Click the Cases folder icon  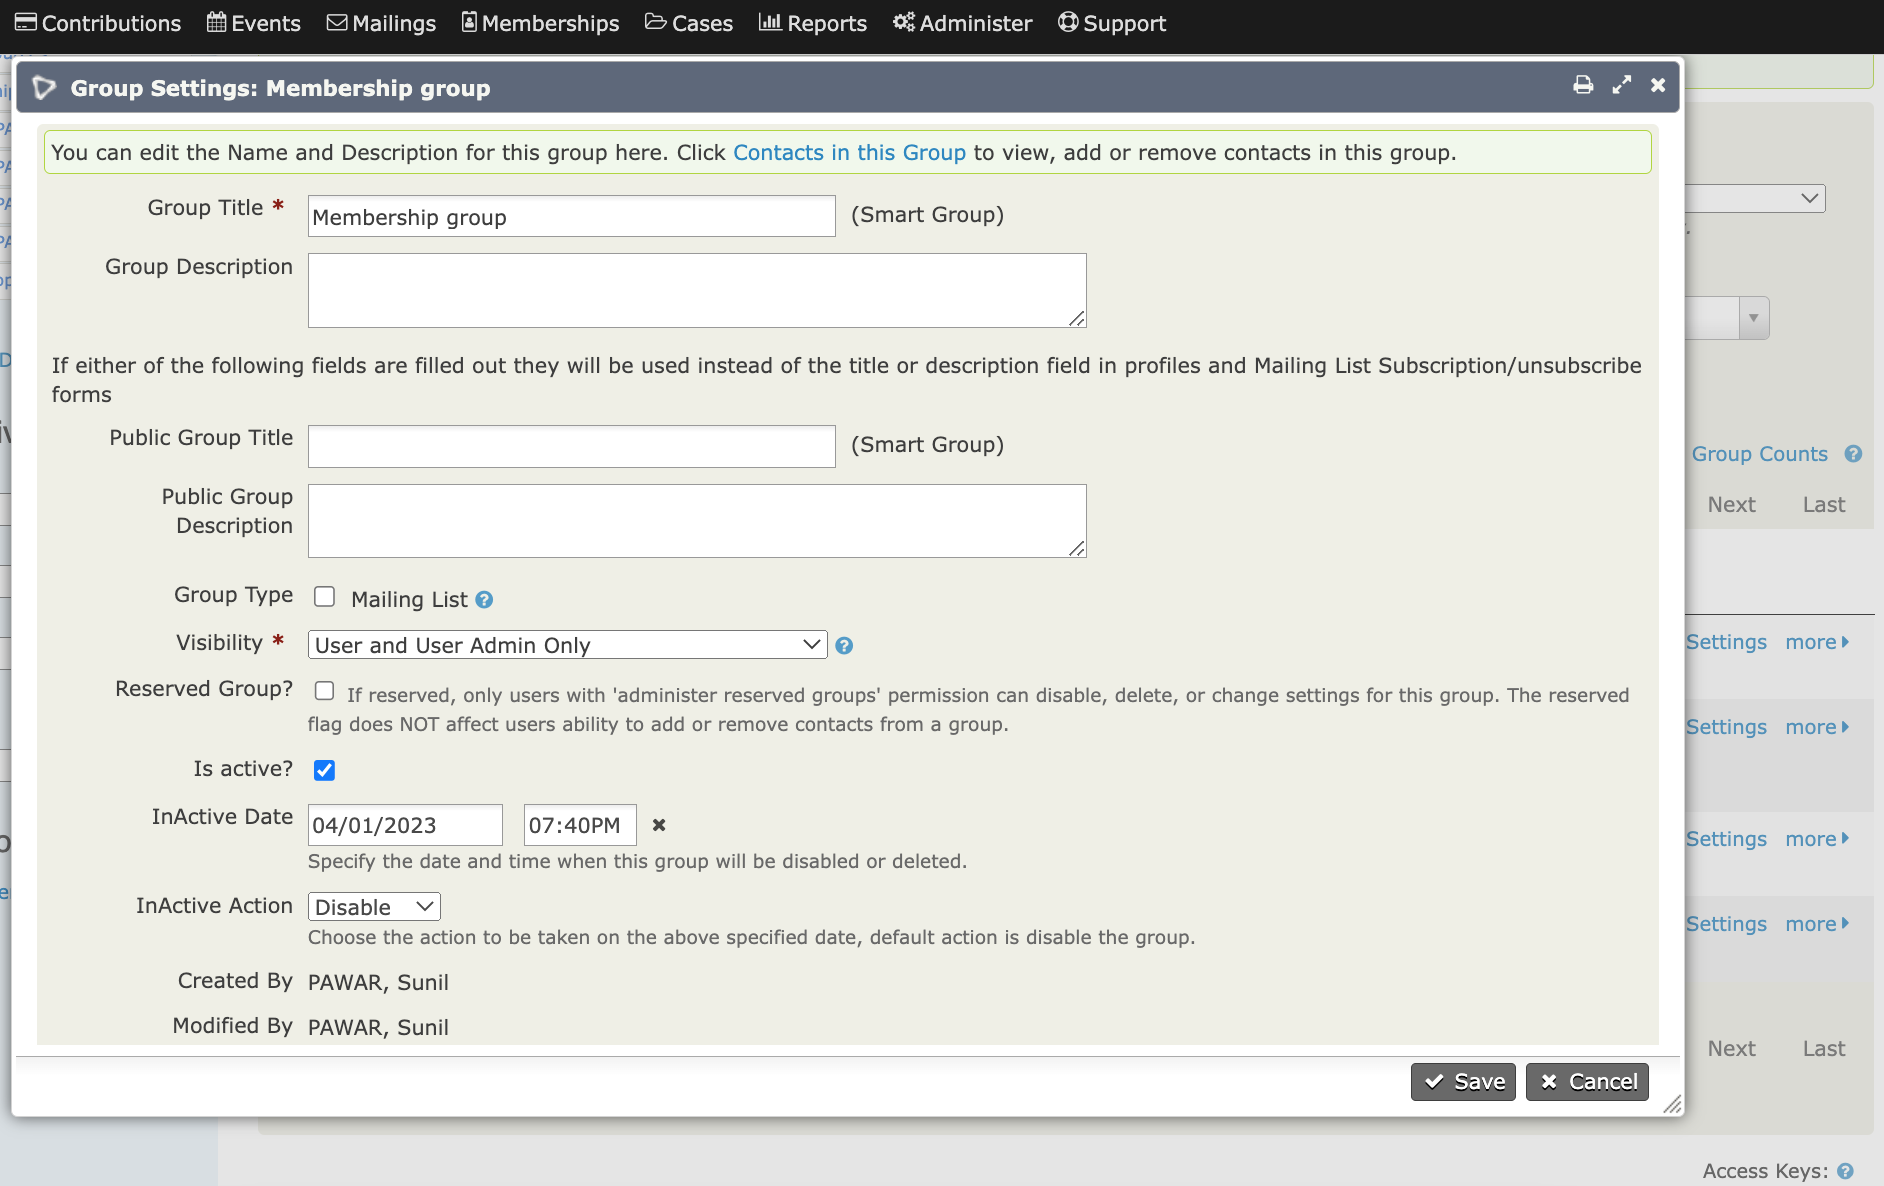click(655, 22)
